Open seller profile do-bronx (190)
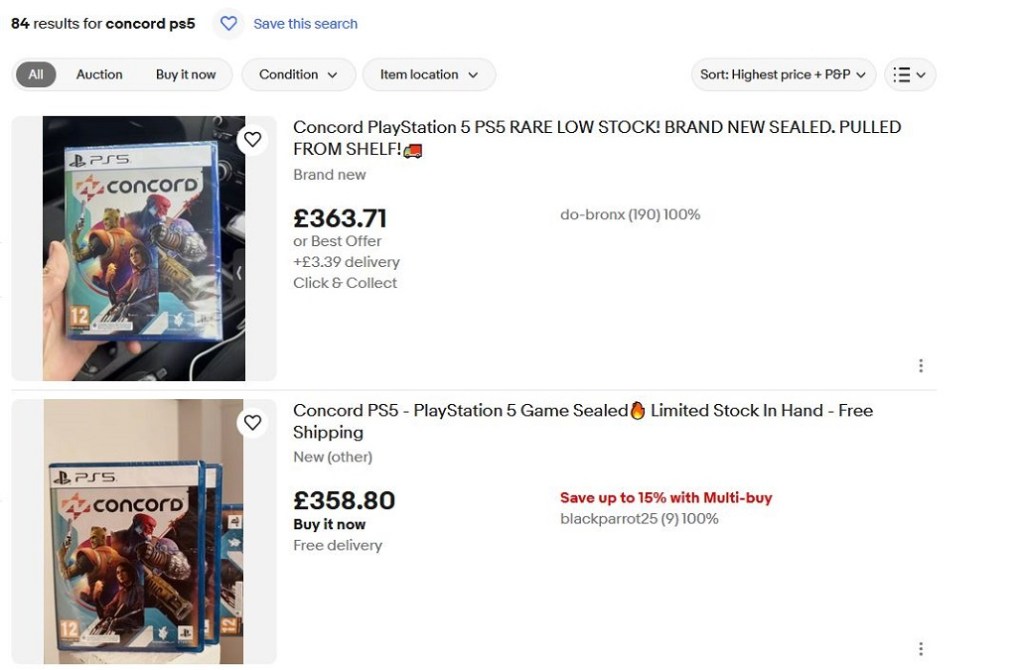 pyautogui.click(x=629, y=214)
